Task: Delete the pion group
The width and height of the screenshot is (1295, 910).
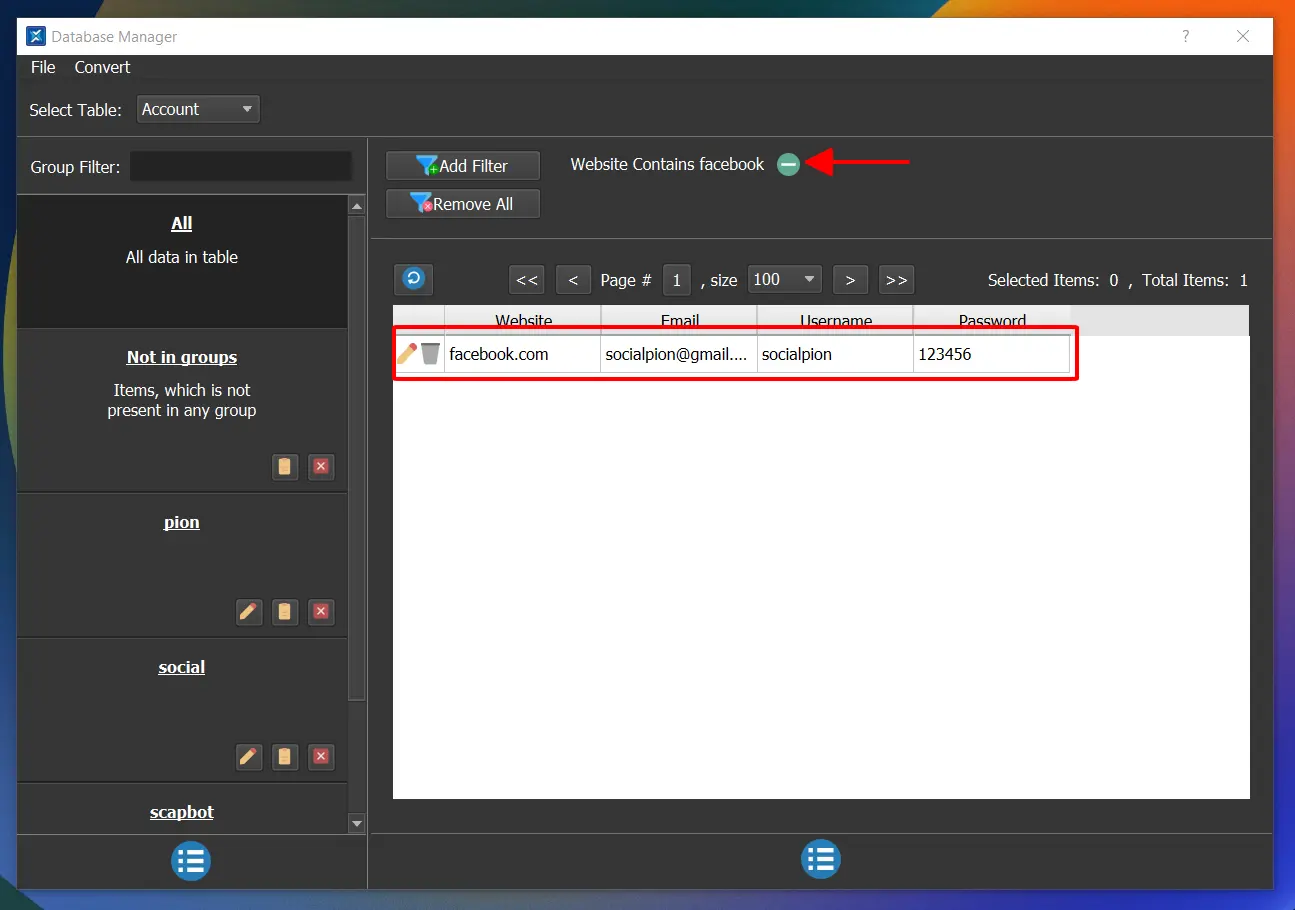Action: pyautogui.click(x=321, y=611)
